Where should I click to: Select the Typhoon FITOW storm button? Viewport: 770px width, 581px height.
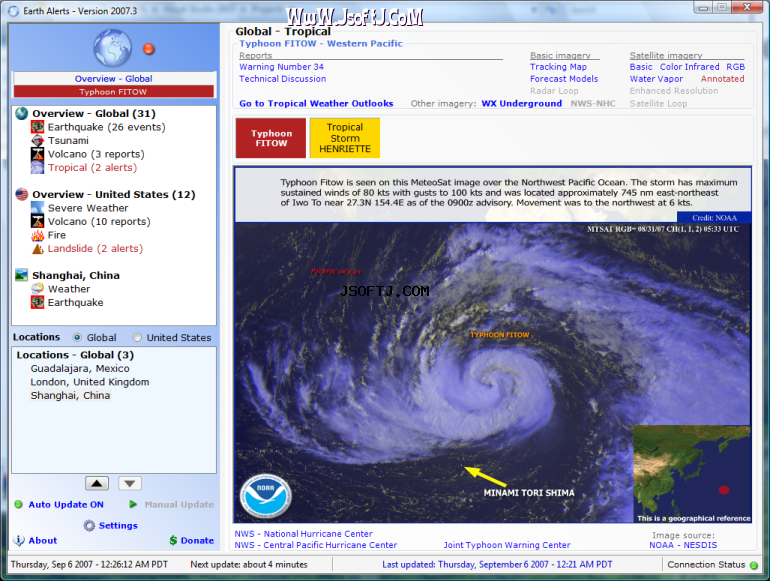[x=271, y=138]
